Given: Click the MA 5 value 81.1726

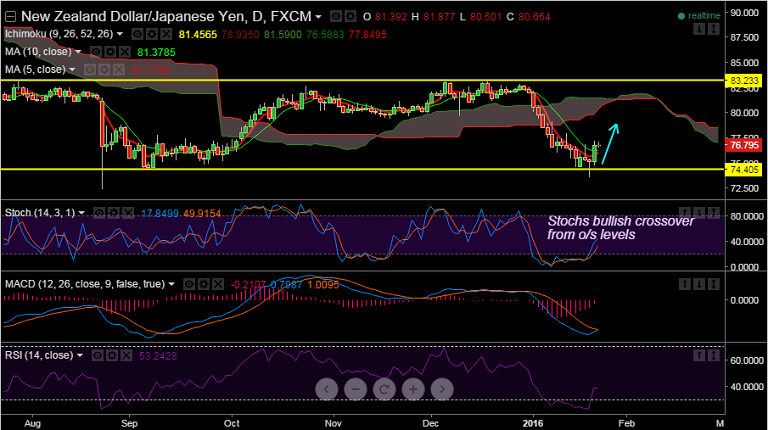Looking at the screenshot, I should point(151,70).
